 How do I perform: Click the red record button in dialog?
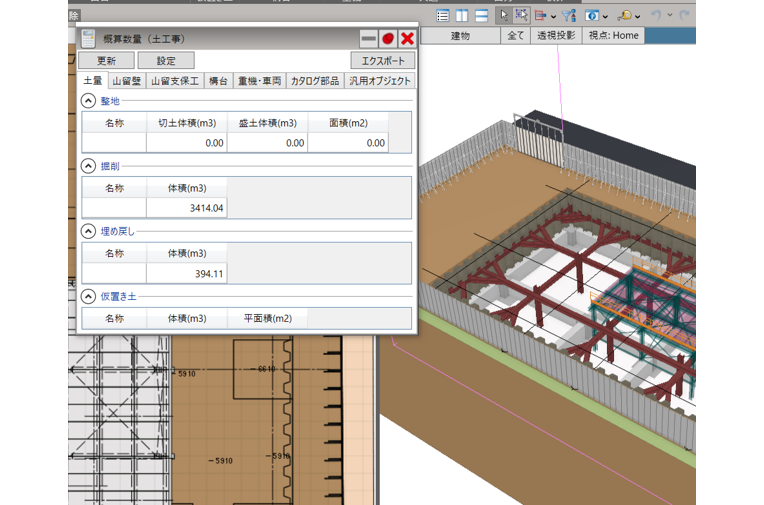pyautogui.click(x=388, y=38)
